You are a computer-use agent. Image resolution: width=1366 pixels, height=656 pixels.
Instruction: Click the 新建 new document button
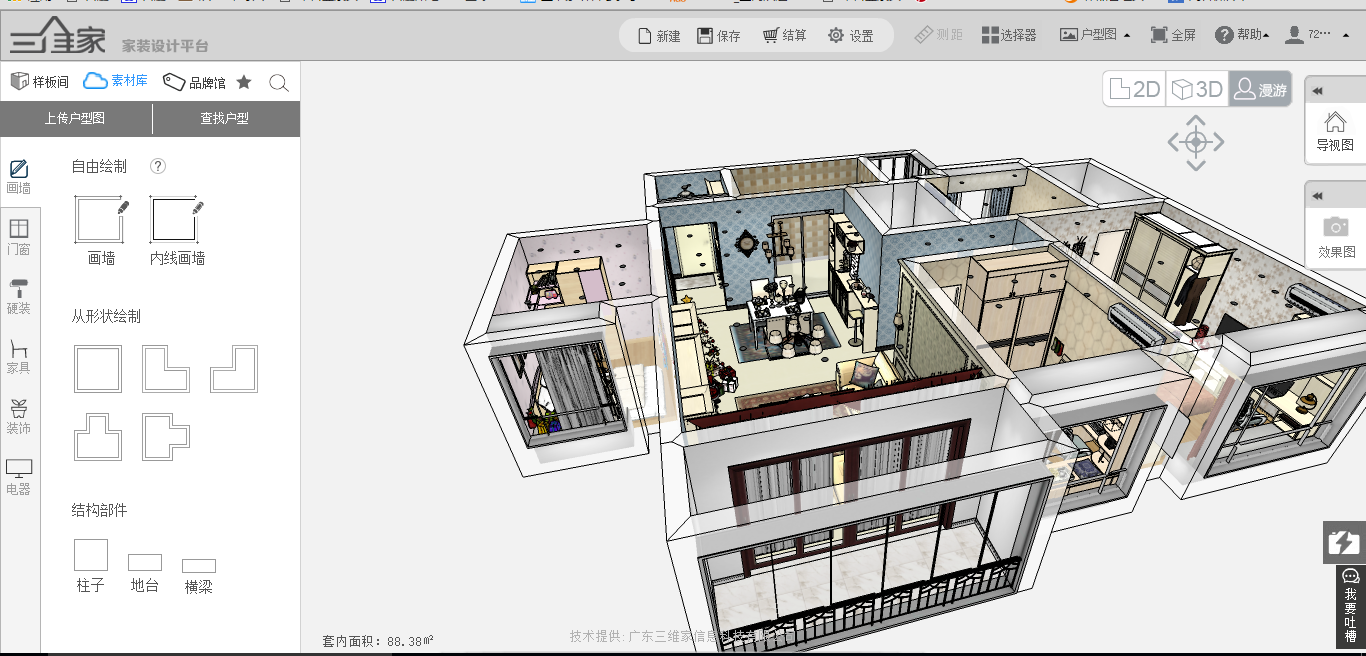pos(658,36)
